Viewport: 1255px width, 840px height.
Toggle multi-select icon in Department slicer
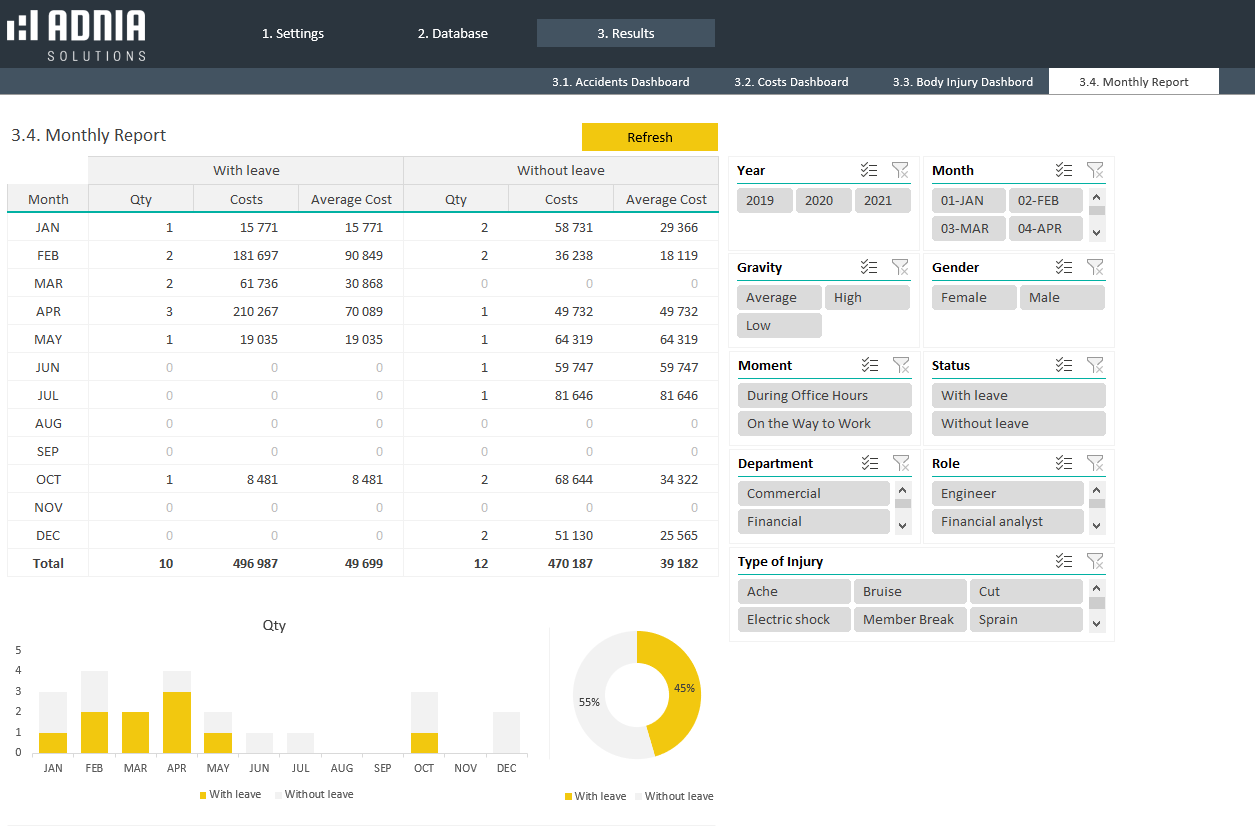pyautogui.click(x=869, y=464)
